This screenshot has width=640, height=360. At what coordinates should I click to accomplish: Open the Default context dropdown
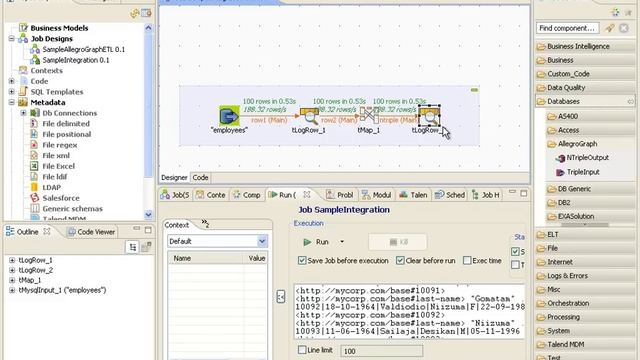tap(262, 241)
